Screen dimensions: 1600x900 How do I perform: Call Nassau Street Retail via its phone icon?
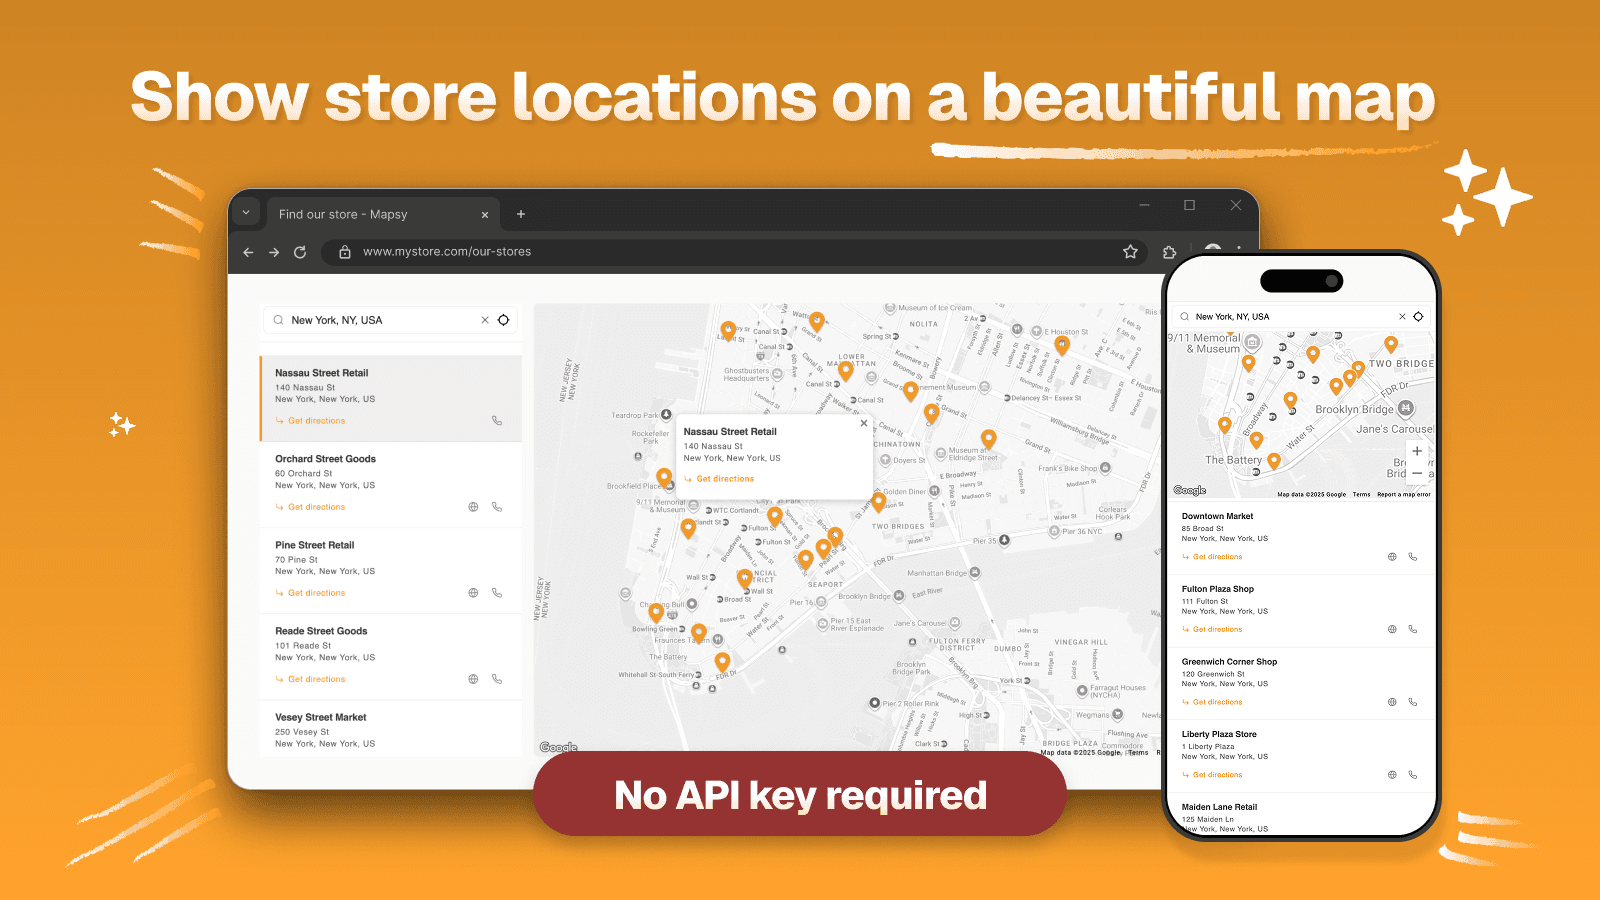point(497,420)
